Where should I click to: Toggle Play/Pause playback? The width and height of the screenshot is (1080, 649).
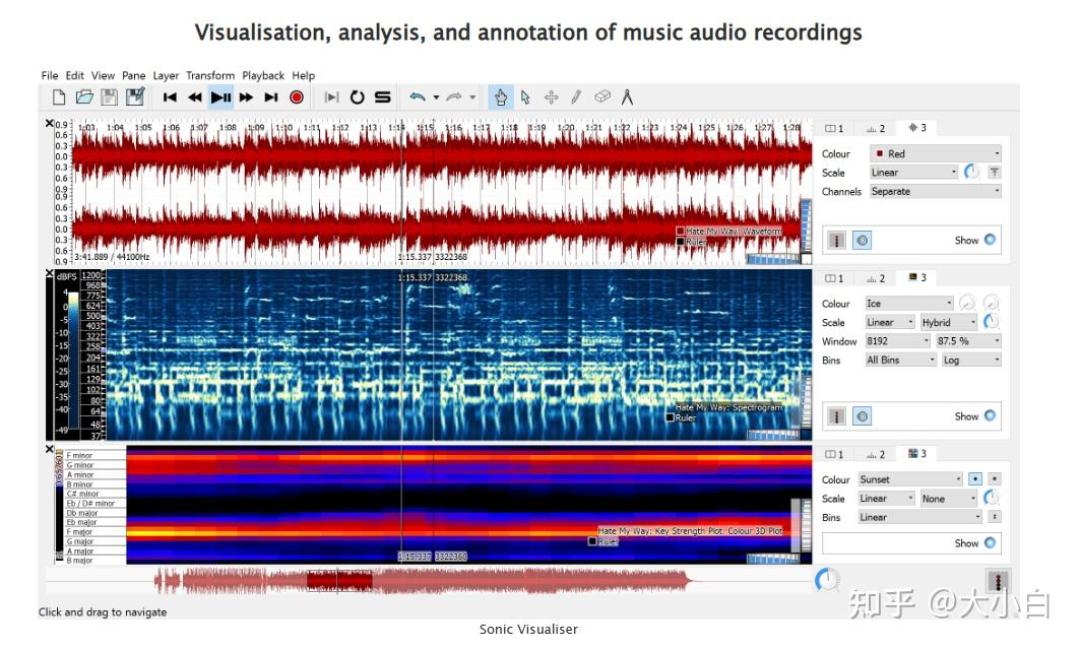(x=220, y=97)
